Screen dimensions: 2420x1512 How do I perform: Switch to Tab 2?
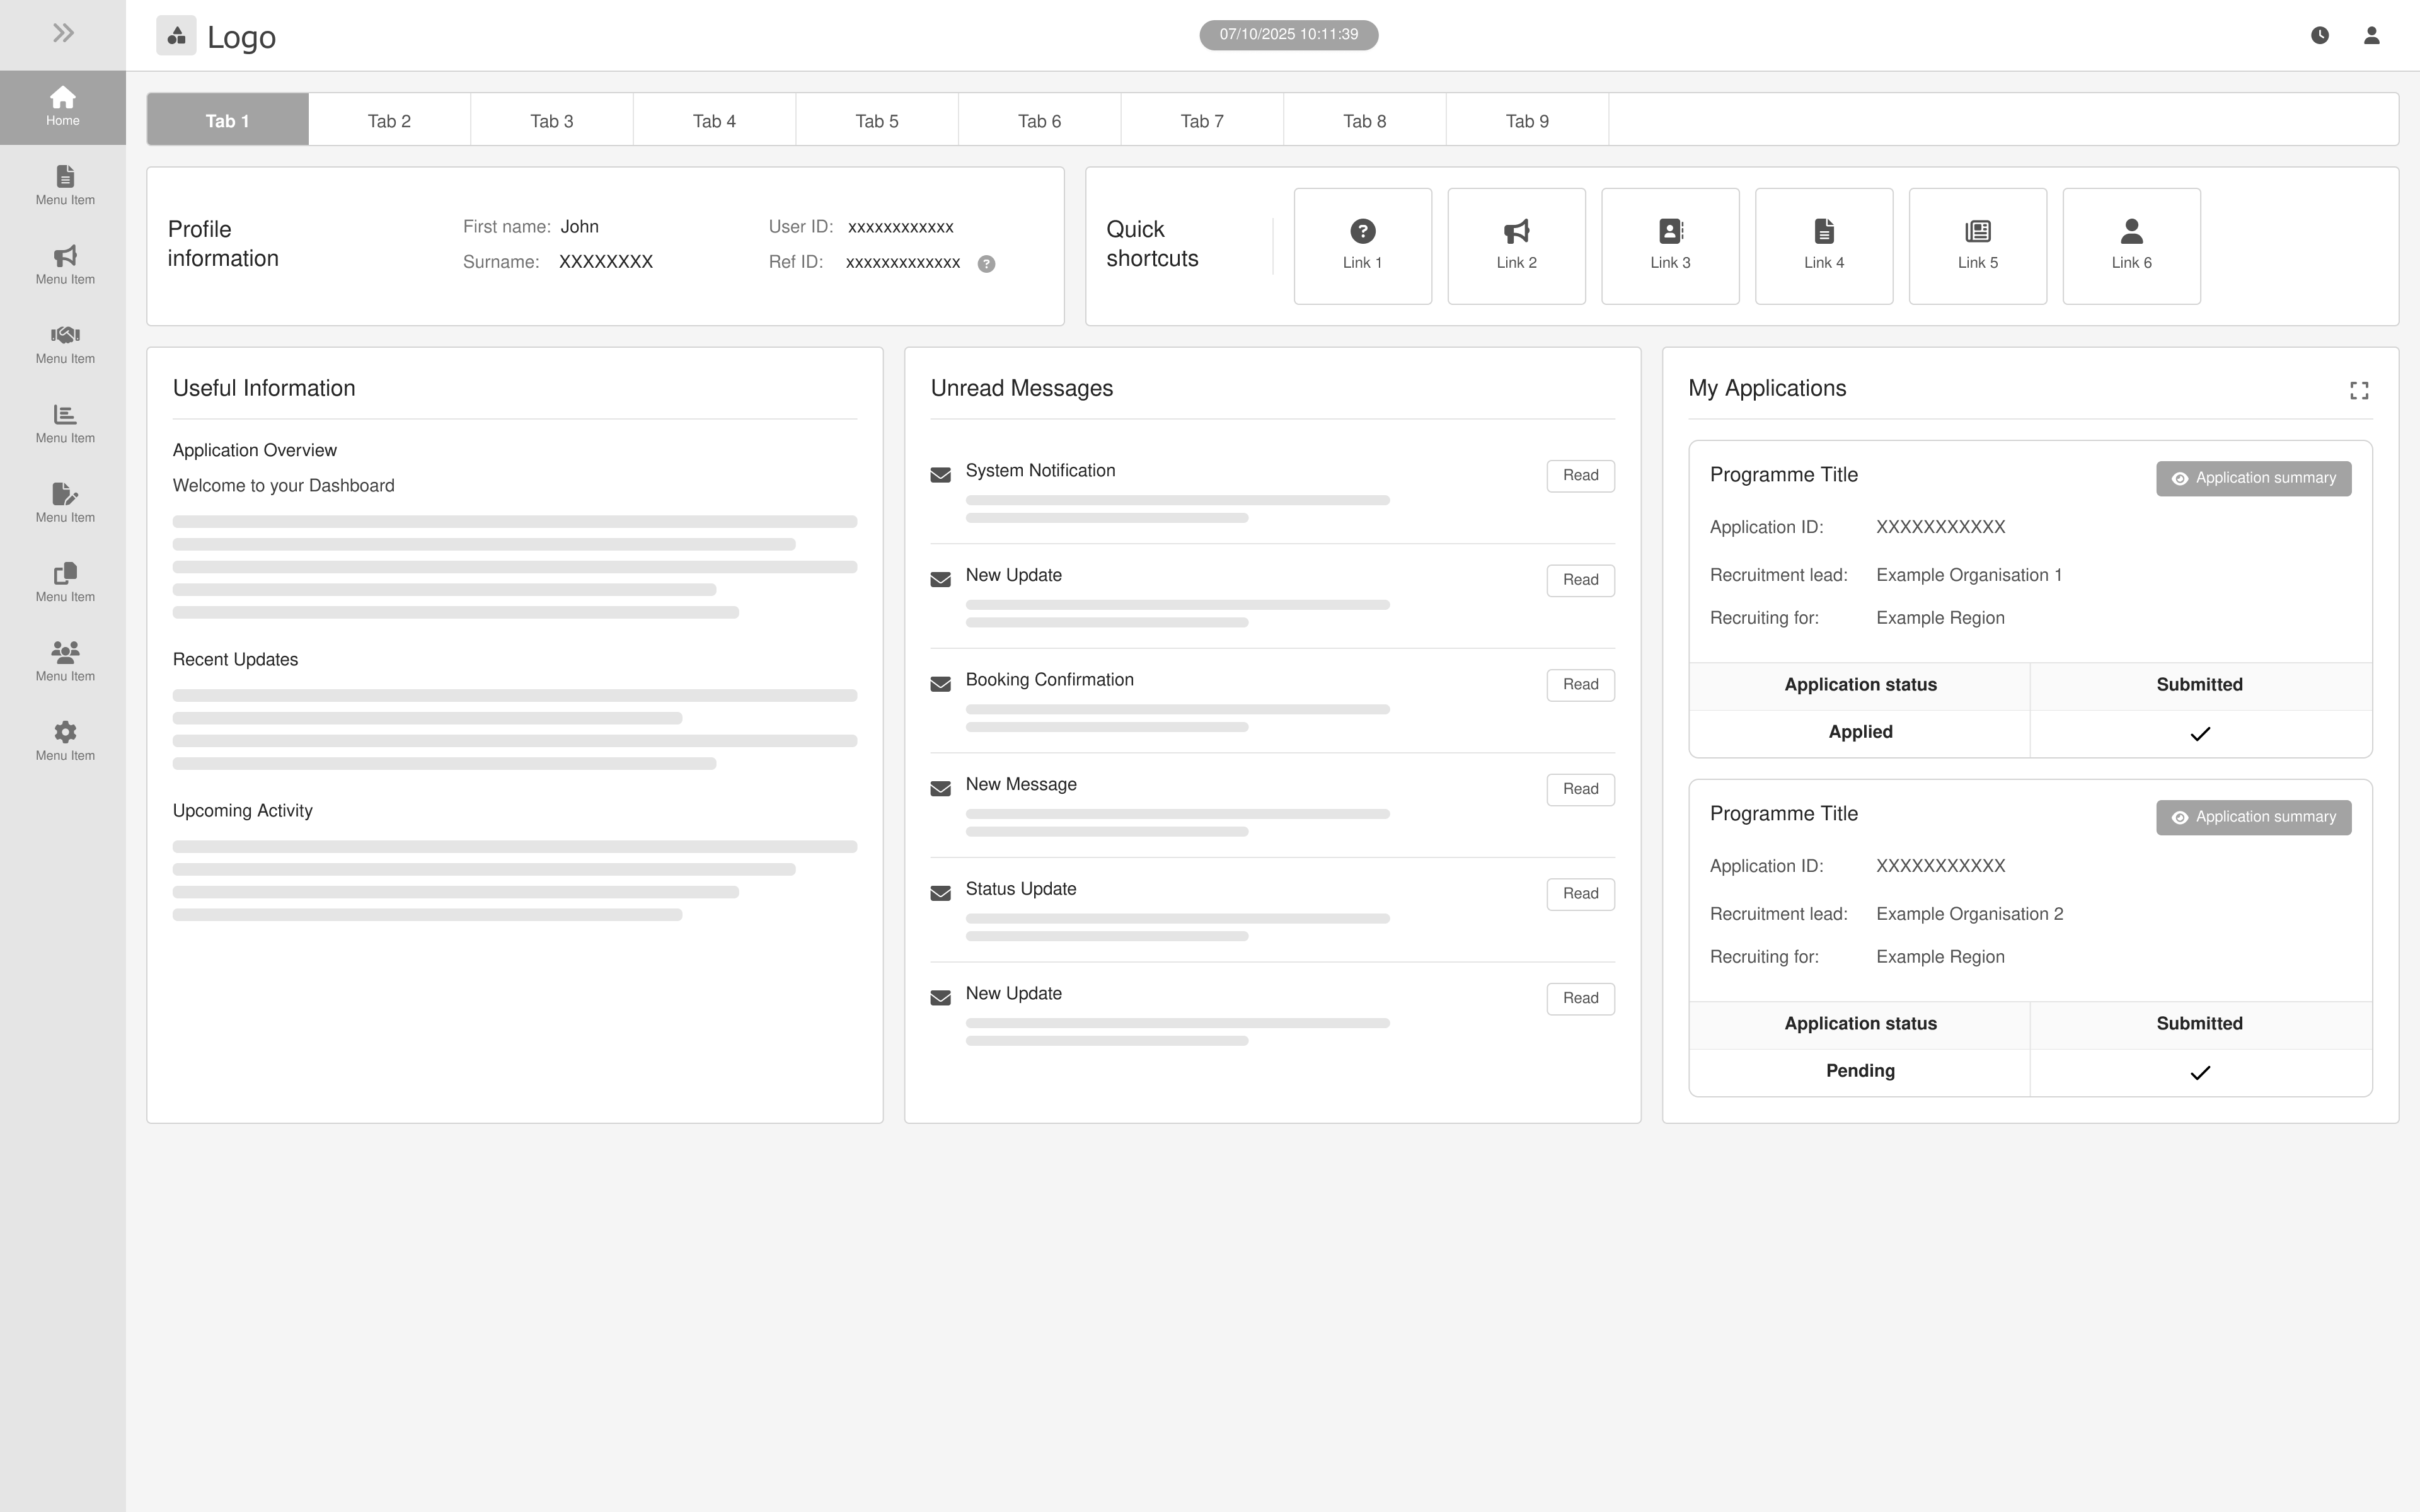(x=389, y=120)
